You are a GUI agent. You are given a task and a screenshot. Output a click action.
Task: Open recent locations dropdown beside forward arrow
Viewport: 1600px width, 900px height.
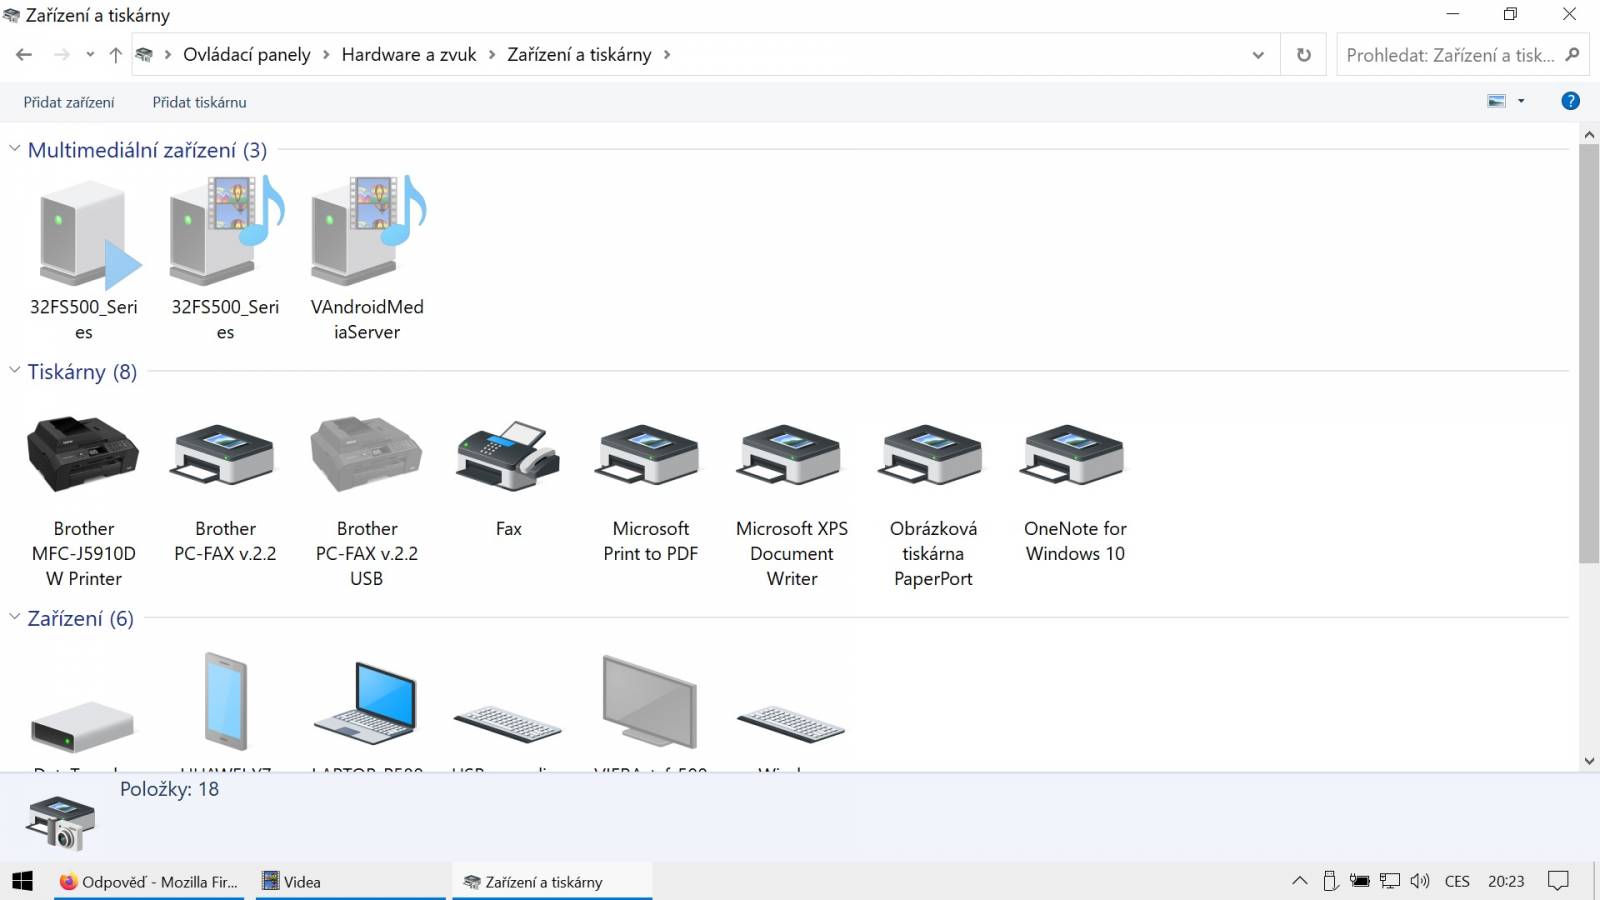[x=90, y=55]
